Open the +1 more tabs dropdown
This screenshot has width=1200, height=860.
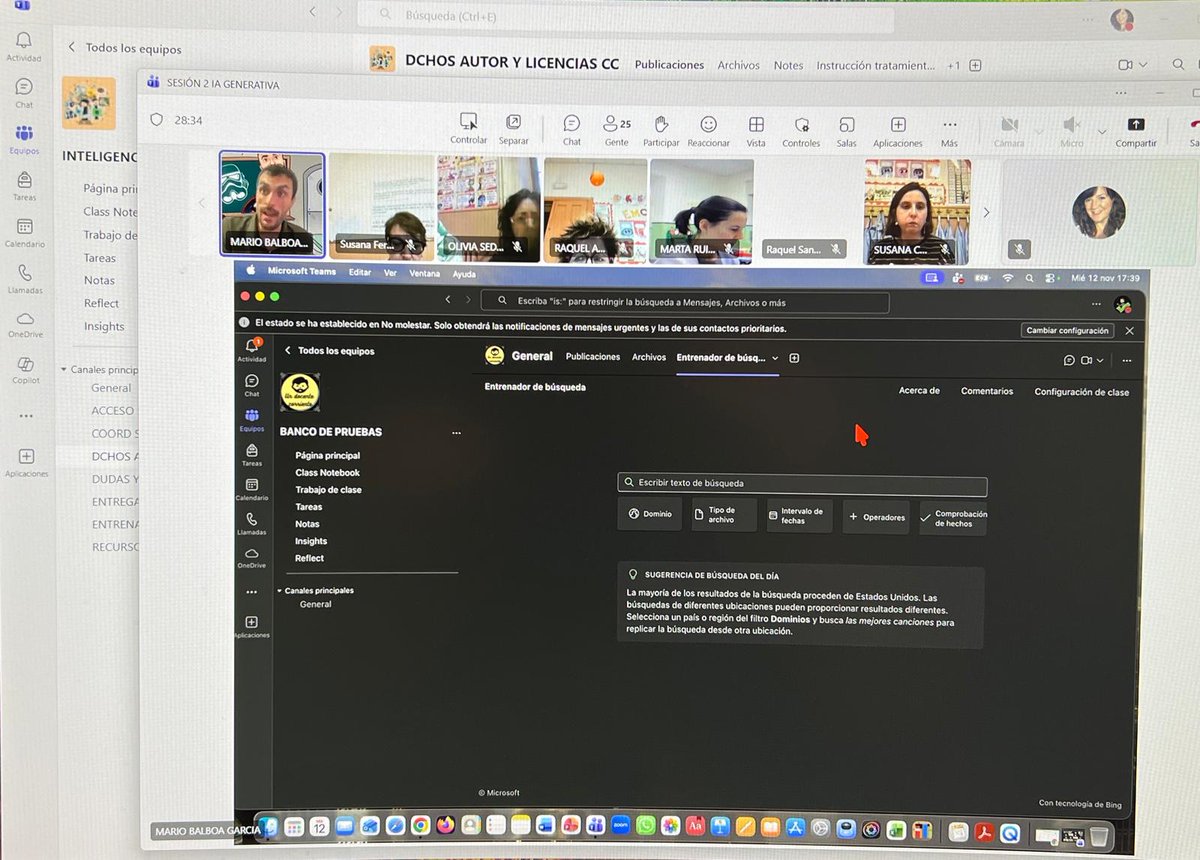pos(953,65)
